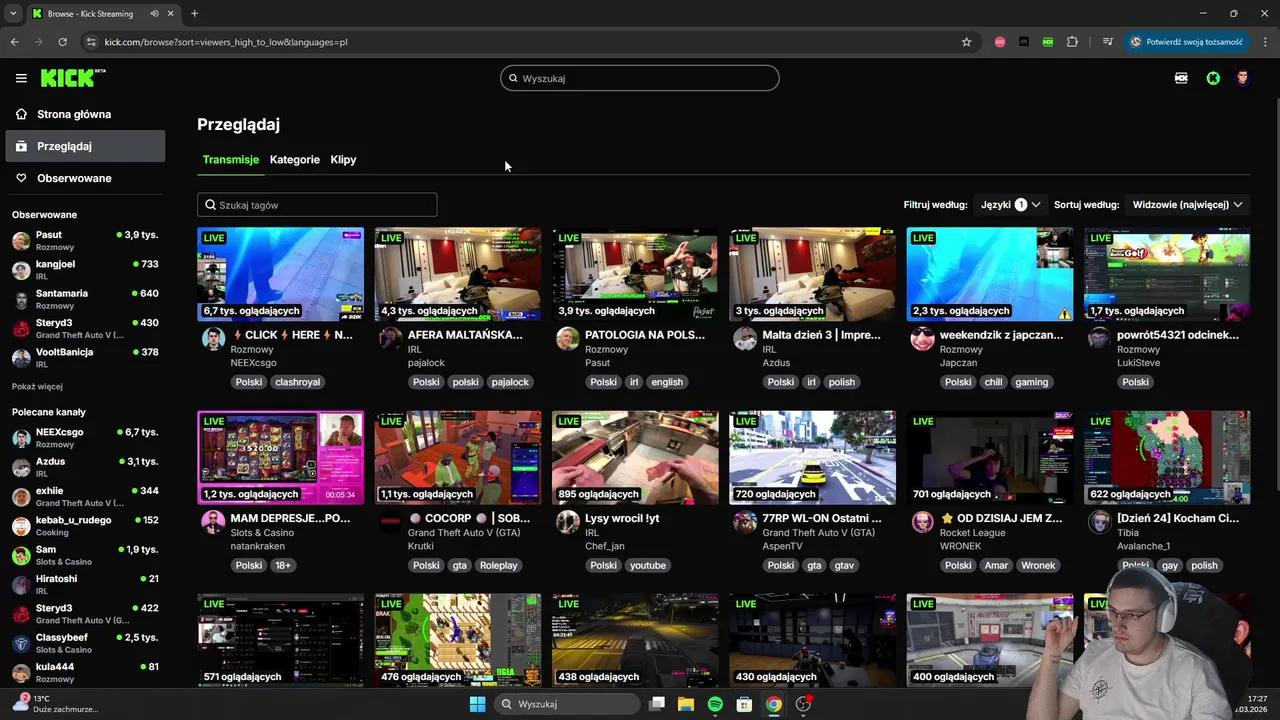The image size is (1280, 720).
Task: Click the NEEXcsgo avatar under first stream
Action: 213,338
